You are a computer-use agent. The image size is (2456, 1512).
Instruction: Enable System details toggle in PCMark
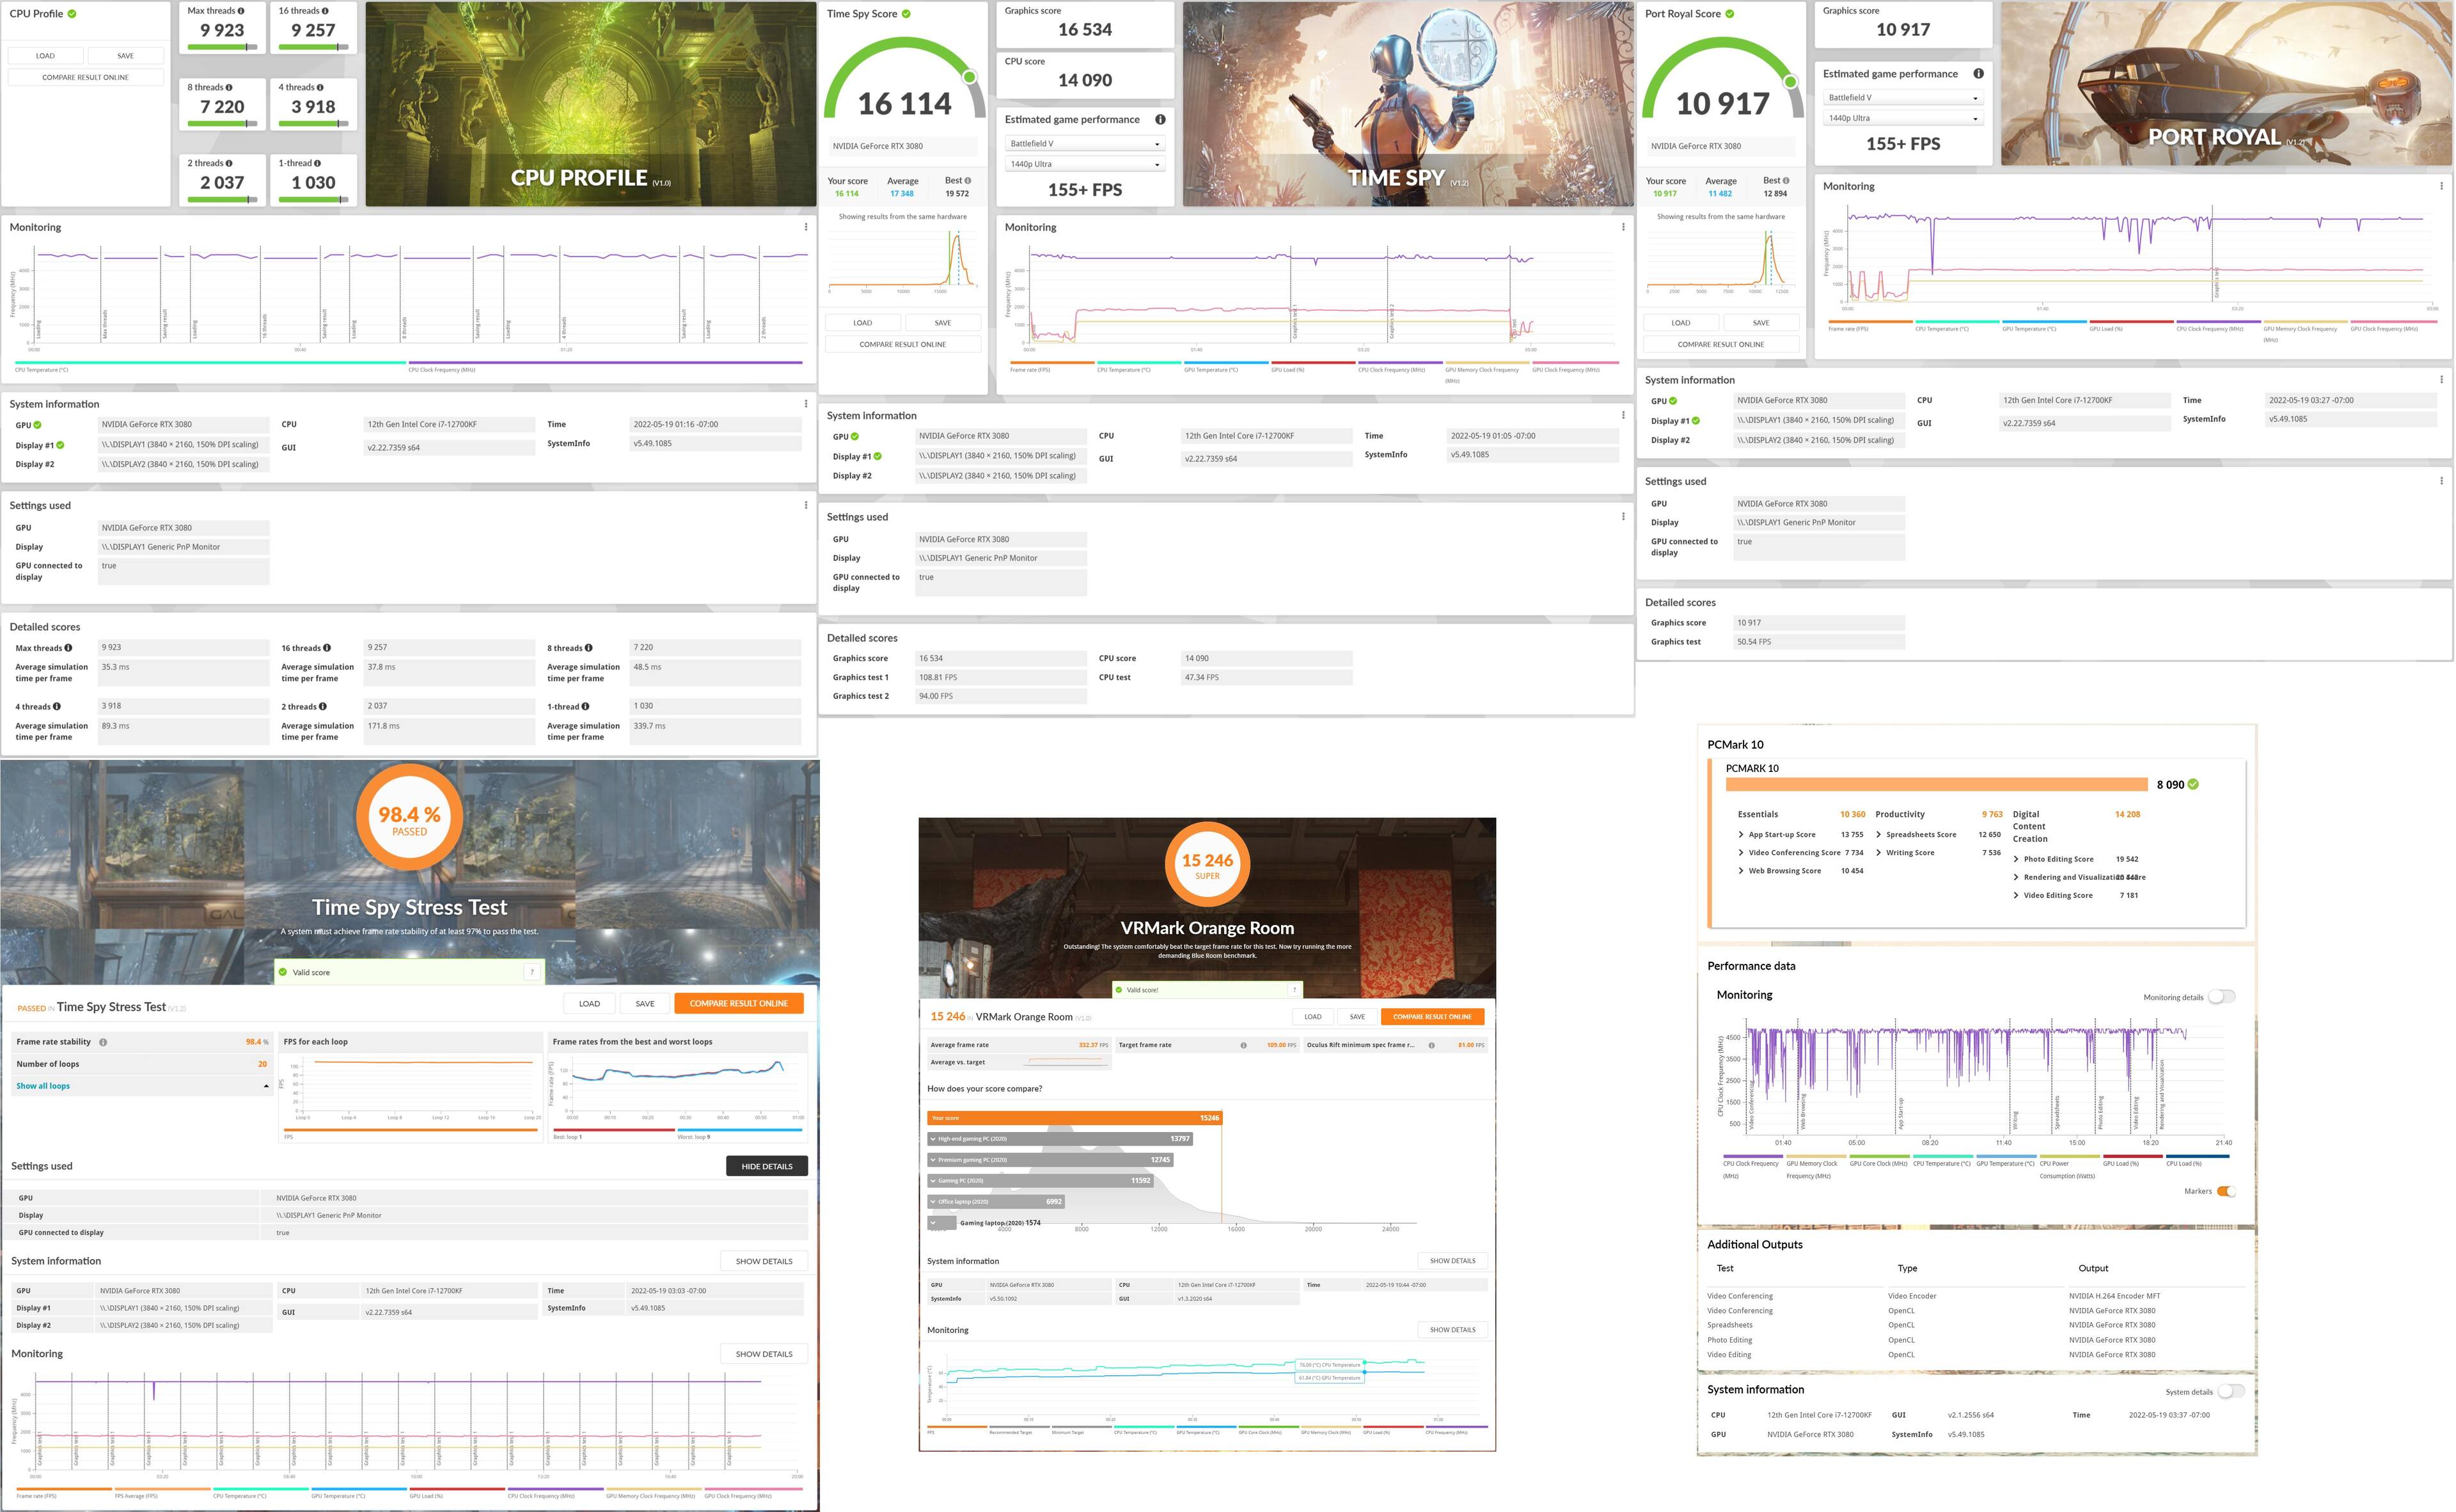point(2230,1391)
